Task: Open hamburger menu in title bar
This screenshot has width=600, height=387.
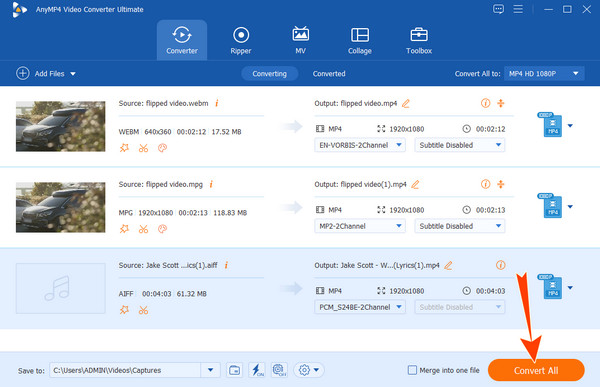Action: [x=518, y=9]
